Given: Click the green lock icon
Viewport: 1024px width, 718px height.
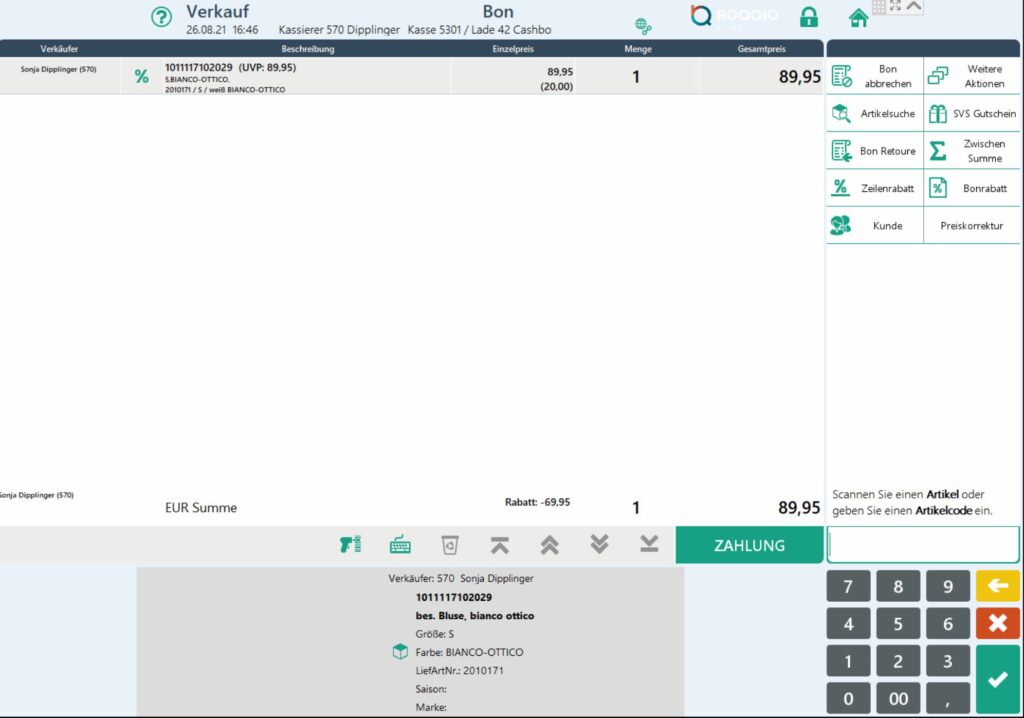Looking at the screenshot, I should pos(809,17).
